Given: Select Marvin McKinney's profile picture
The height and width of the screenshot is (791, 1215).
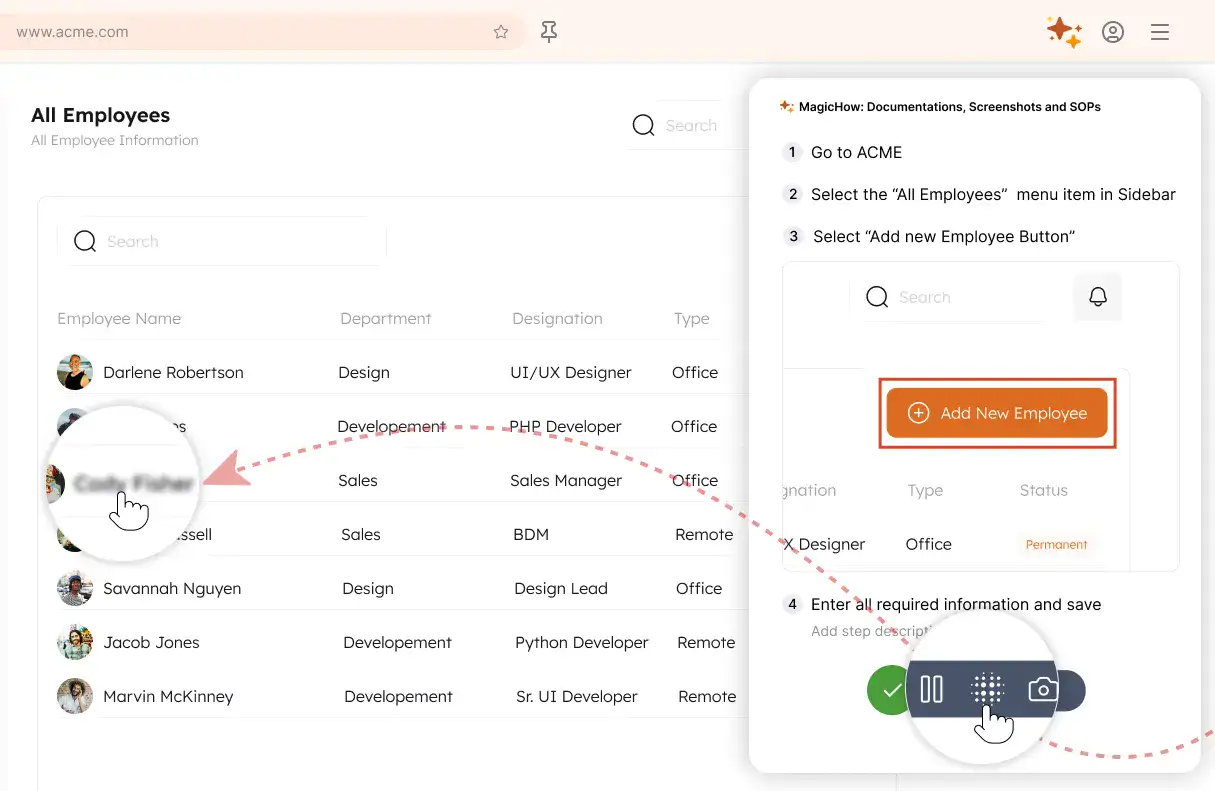Looking at the screenshot, I should pyautogui.click(x=75, y=696).
